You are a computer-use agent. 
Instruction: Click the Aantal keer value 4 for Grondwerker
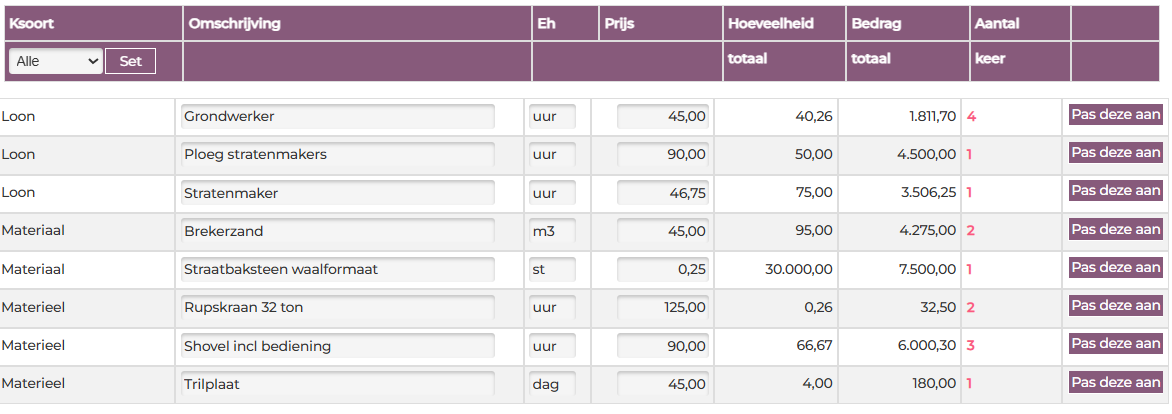click(971, 117)
